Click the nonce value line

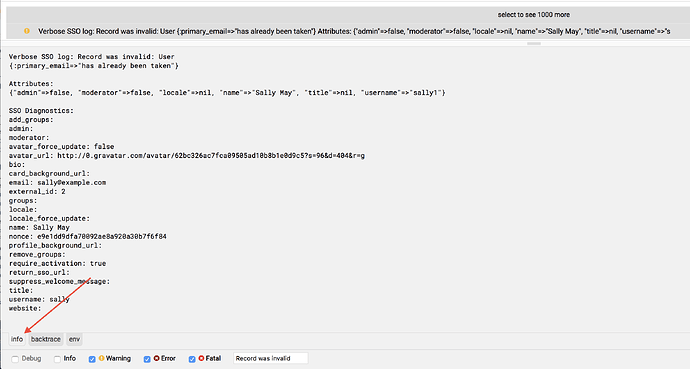(x=88, y=237)
